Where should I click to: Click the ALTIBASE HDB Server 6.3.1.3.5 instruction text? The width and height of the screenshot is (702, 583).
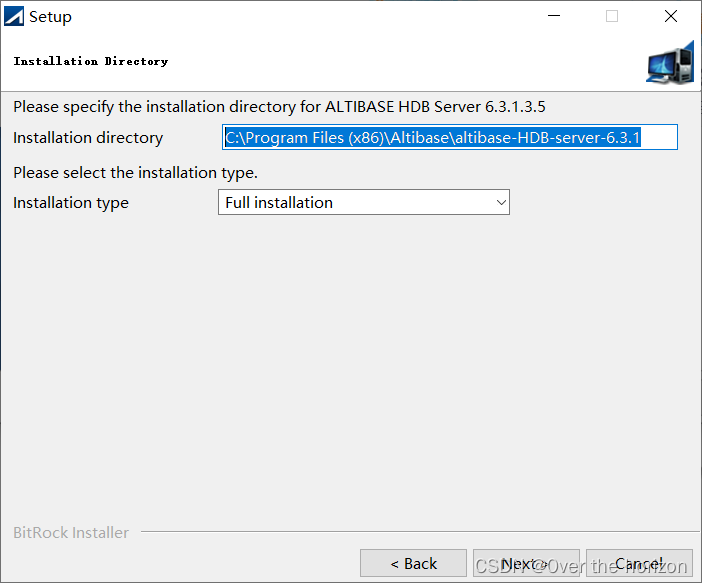279,107
